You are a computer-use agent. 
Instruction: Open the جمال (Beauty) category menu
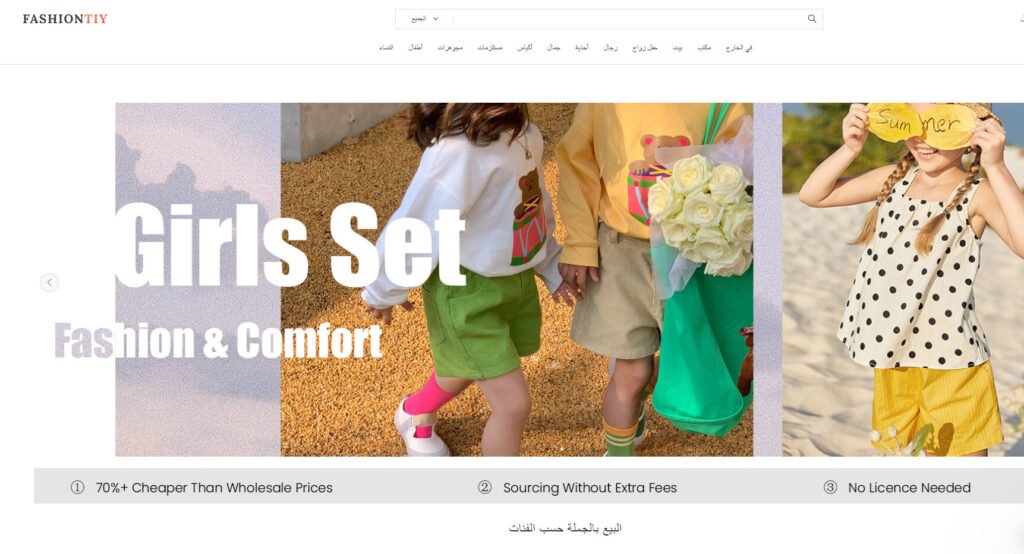point(554,48)
